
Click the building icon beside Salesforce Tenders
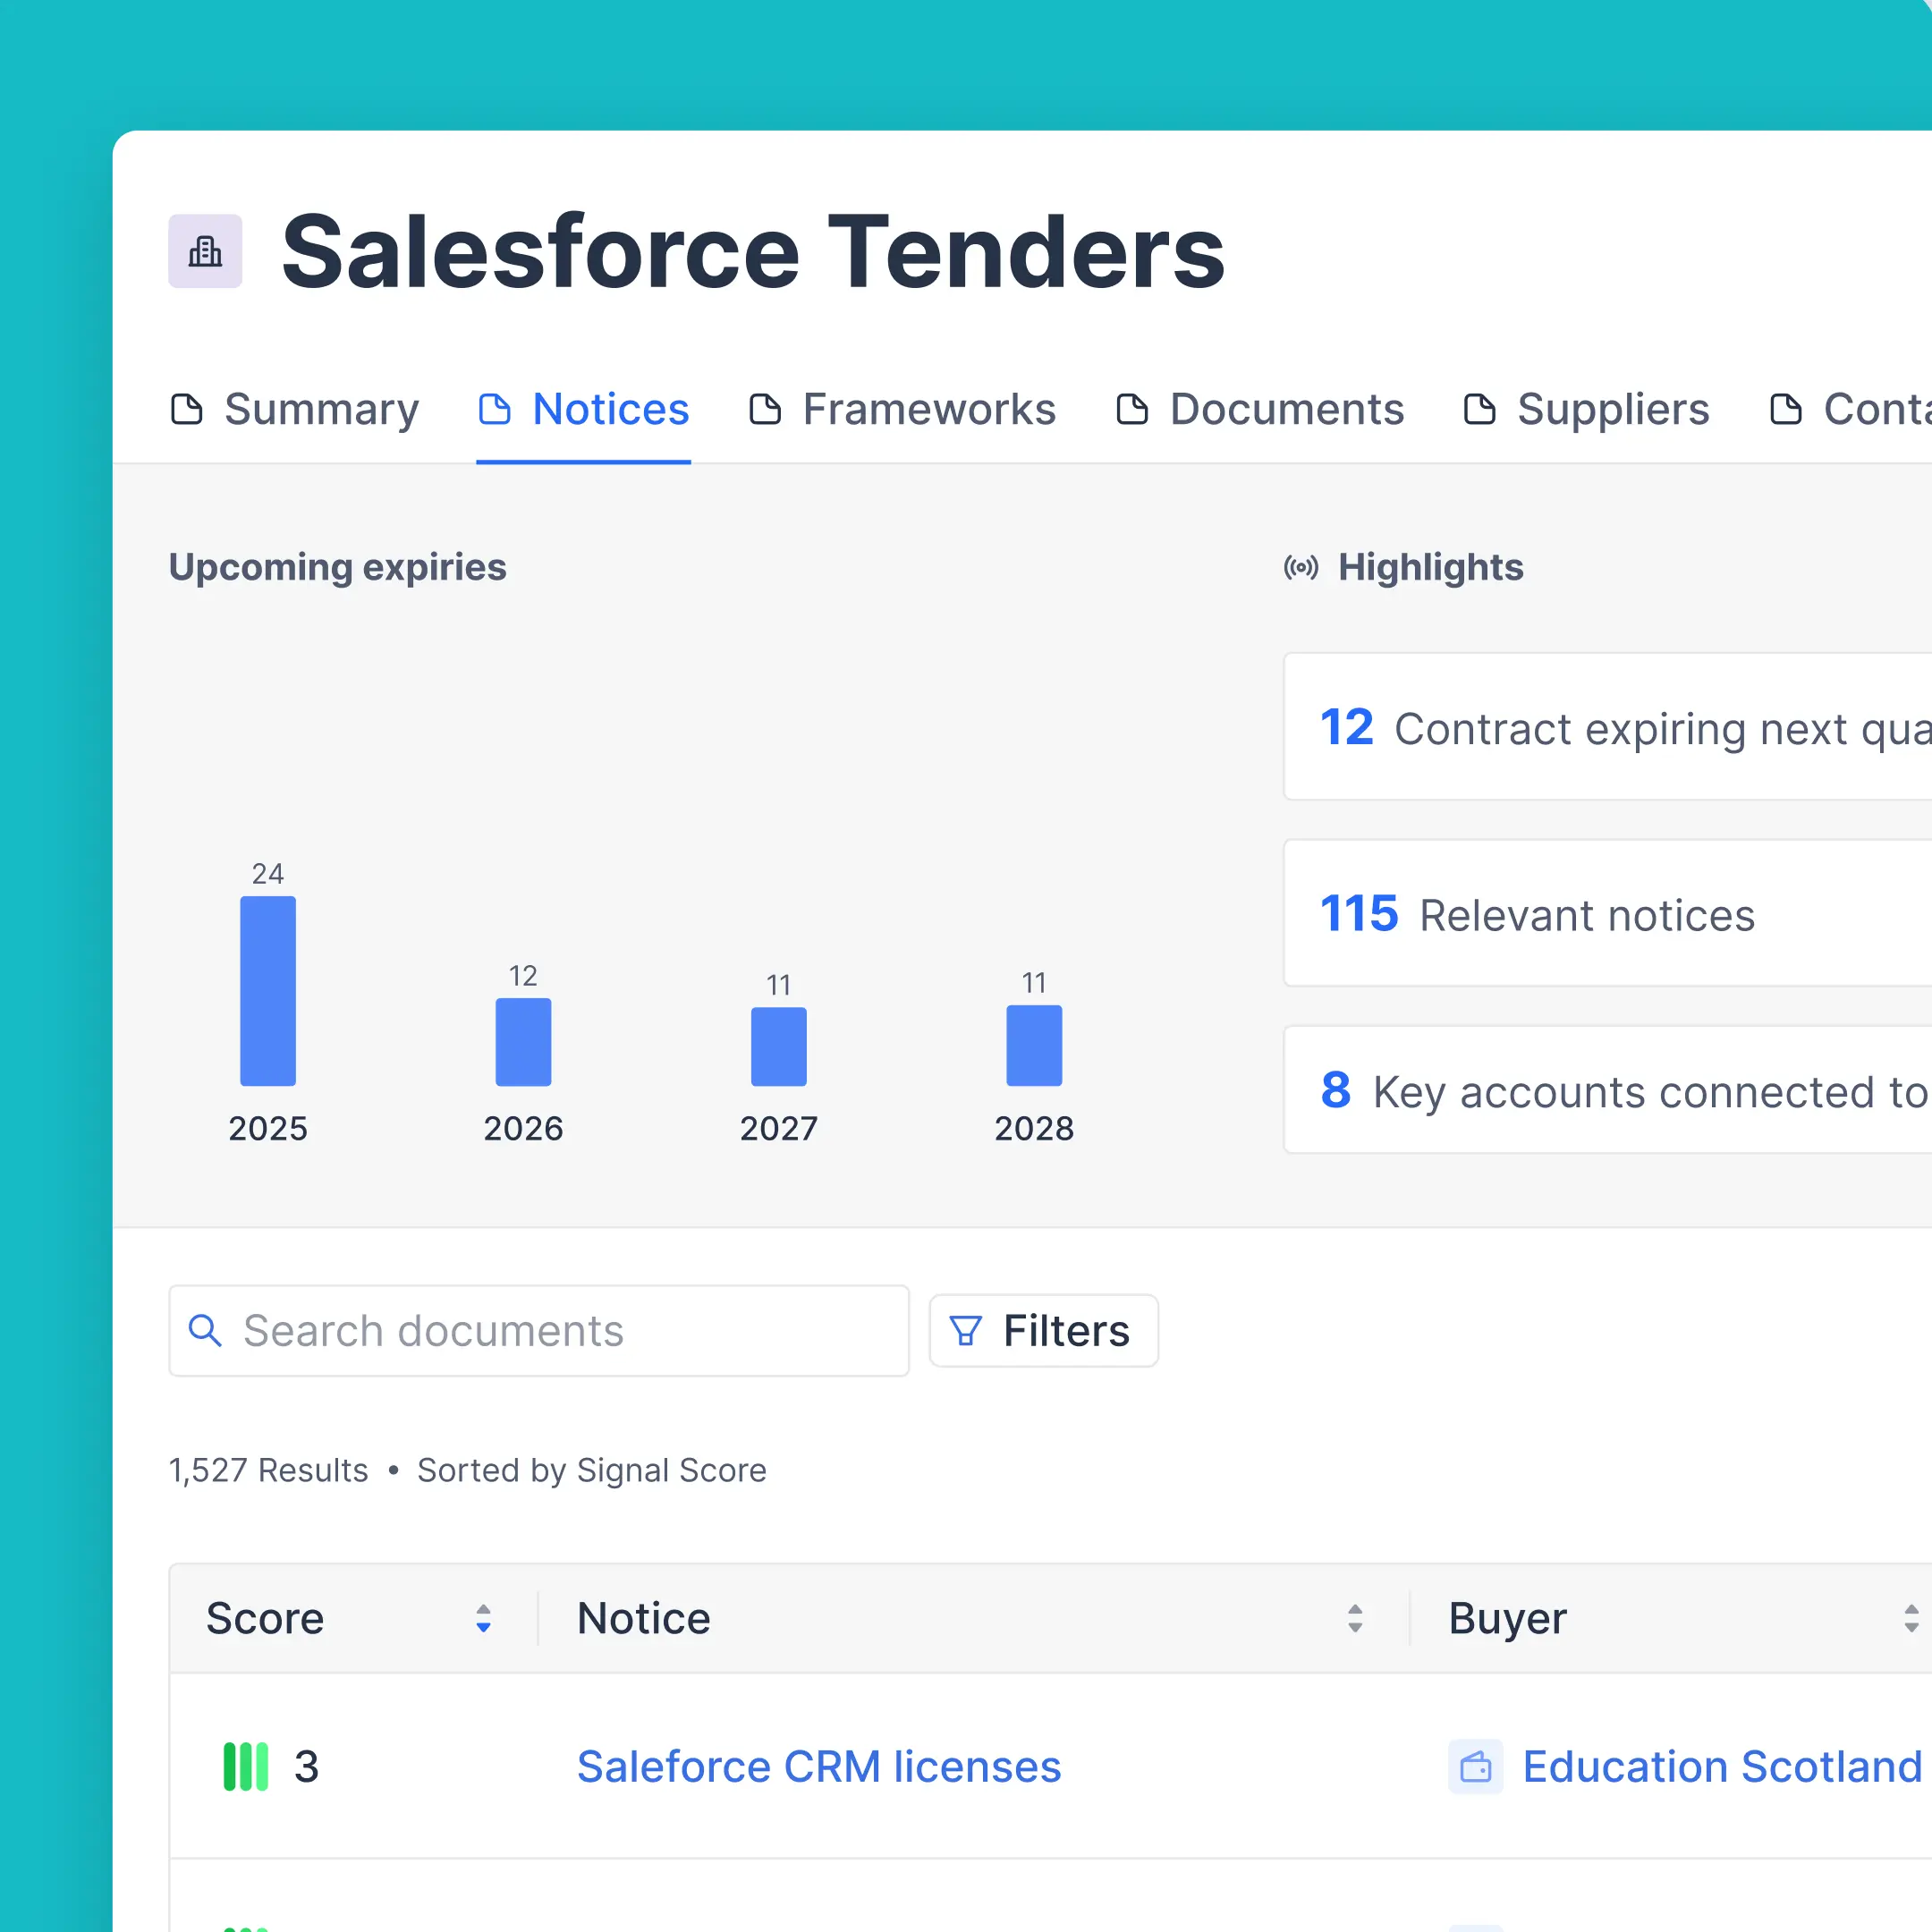[x=205, y=251]
